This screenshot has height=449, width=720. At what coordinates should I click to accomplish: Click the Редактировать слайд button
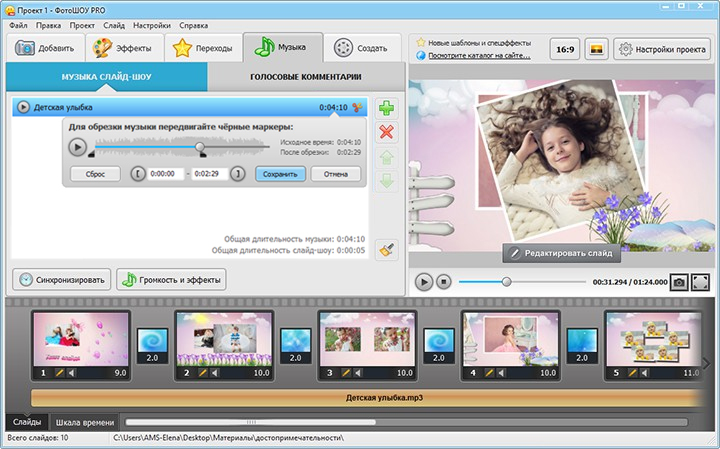click(561, 254)
